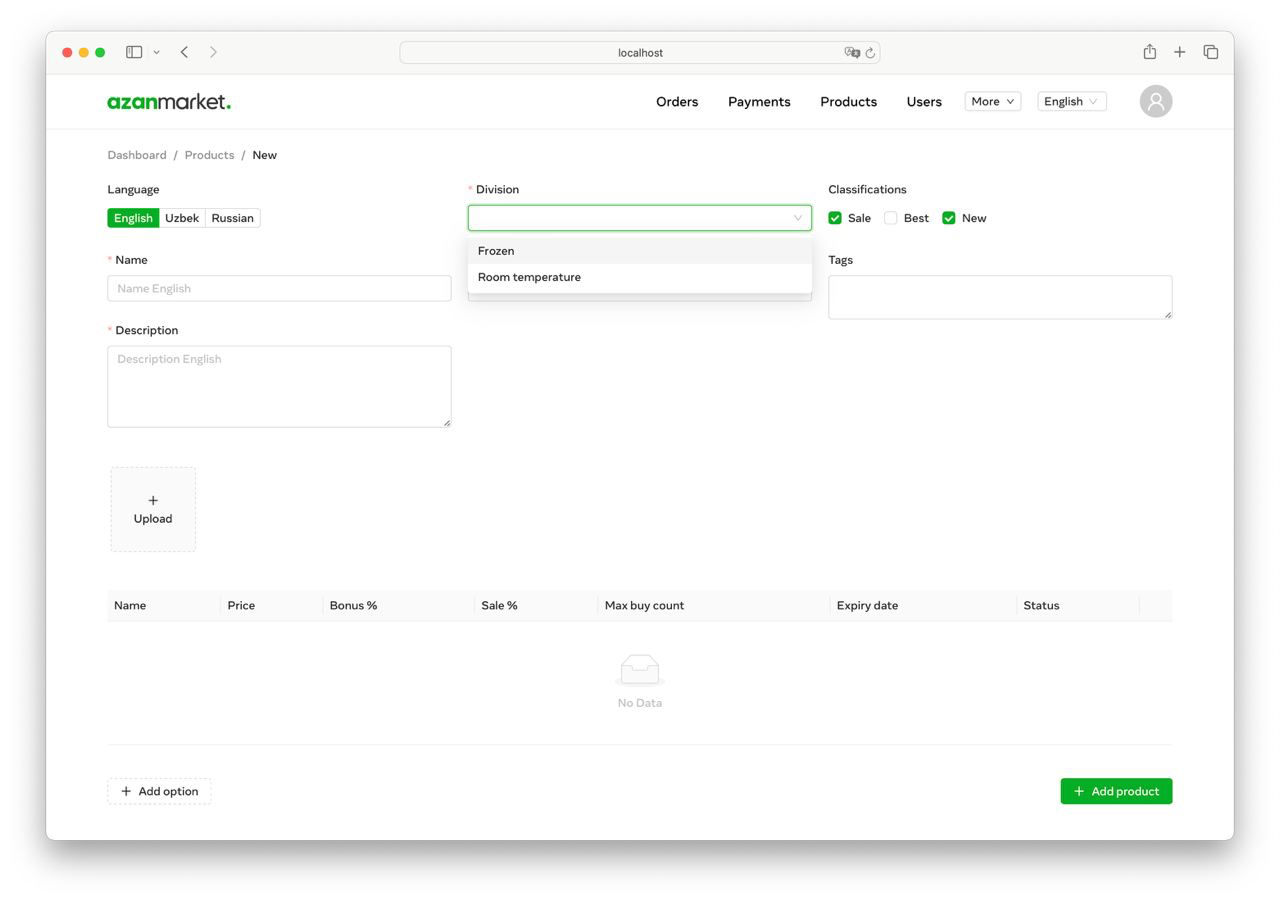Click the azanmarket logo
1280x901 pixels.
pyautogui.click(x=168, y=101)
